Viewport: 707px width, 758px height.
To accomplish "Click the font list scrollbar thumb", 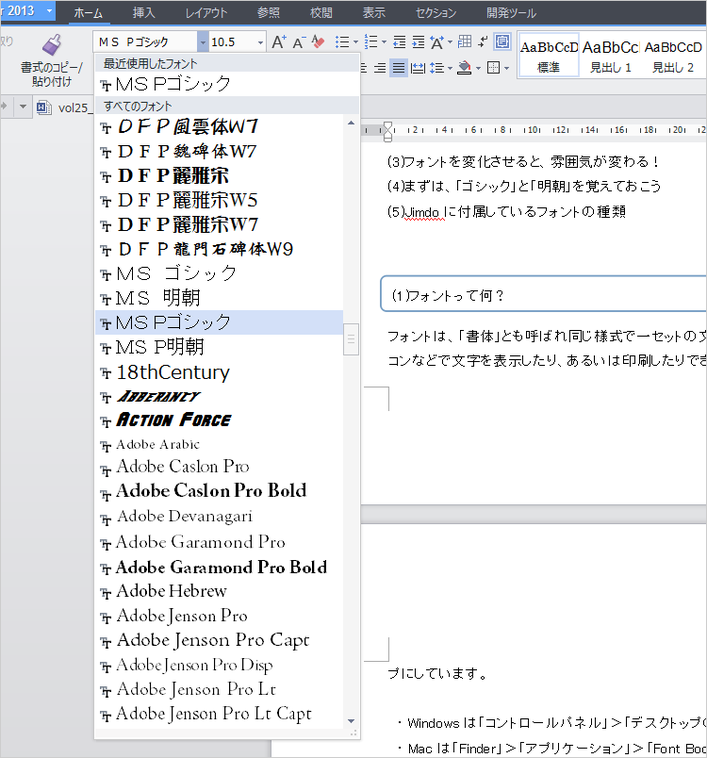I will [x=351, y=339].
